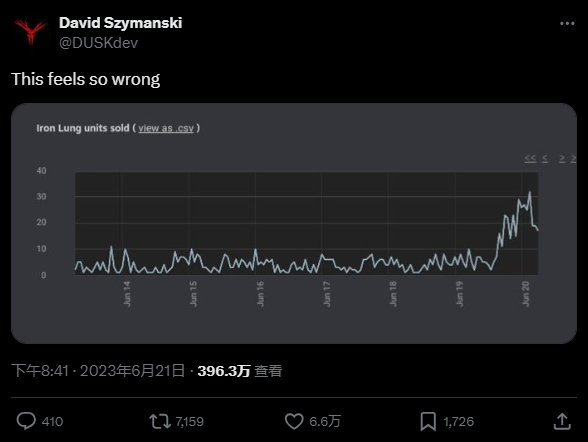This screenshot has height=442, width=588.
Task: Click the 396.3万 view count
Action: coord(224,371)
